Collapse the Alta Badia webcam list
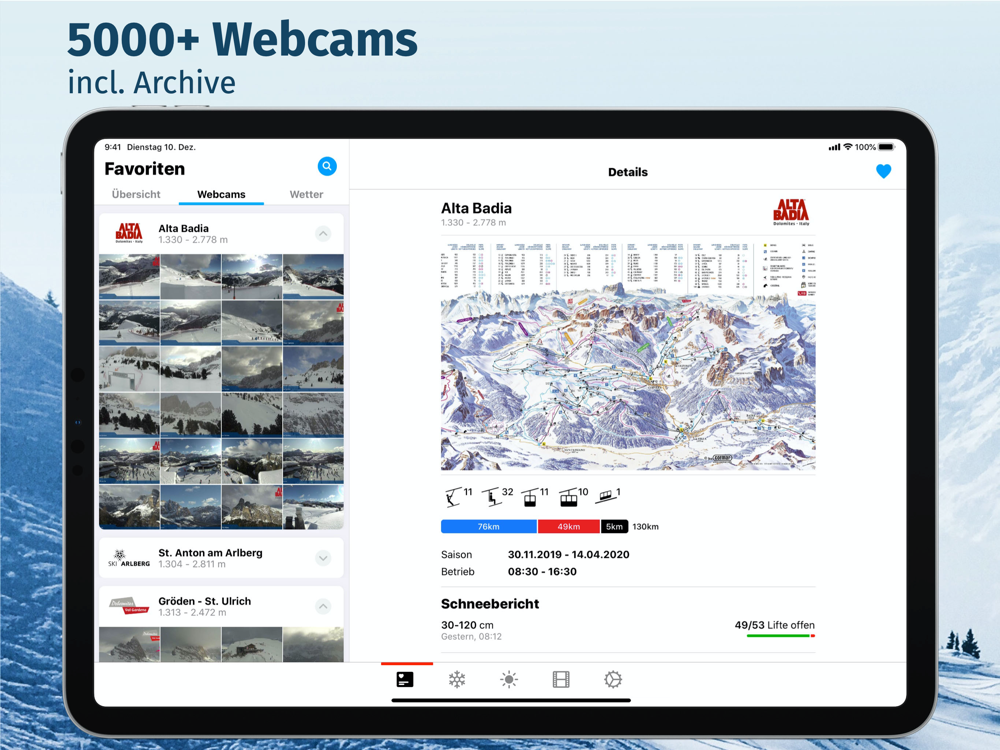Image resolution: width=1000 pixels, height=750 pixels. (323, 233)
